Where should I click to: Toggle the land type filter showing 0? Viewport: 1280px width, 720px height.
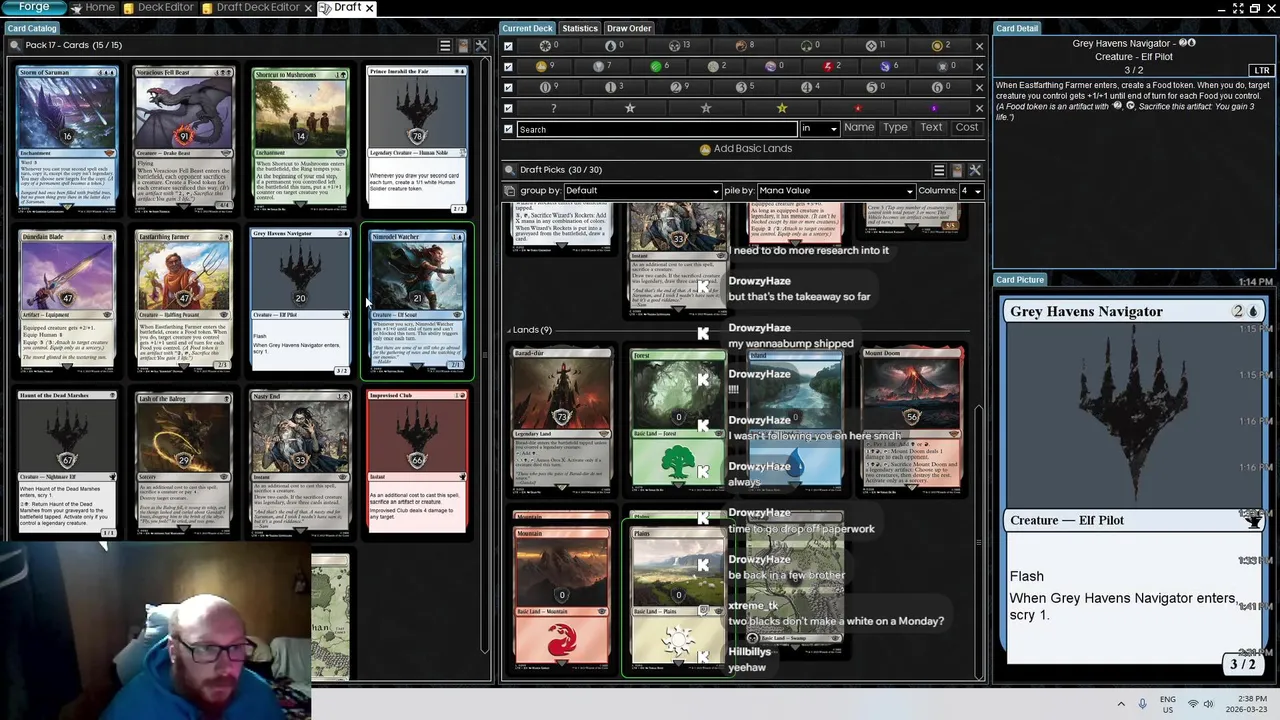coord(810,46)
